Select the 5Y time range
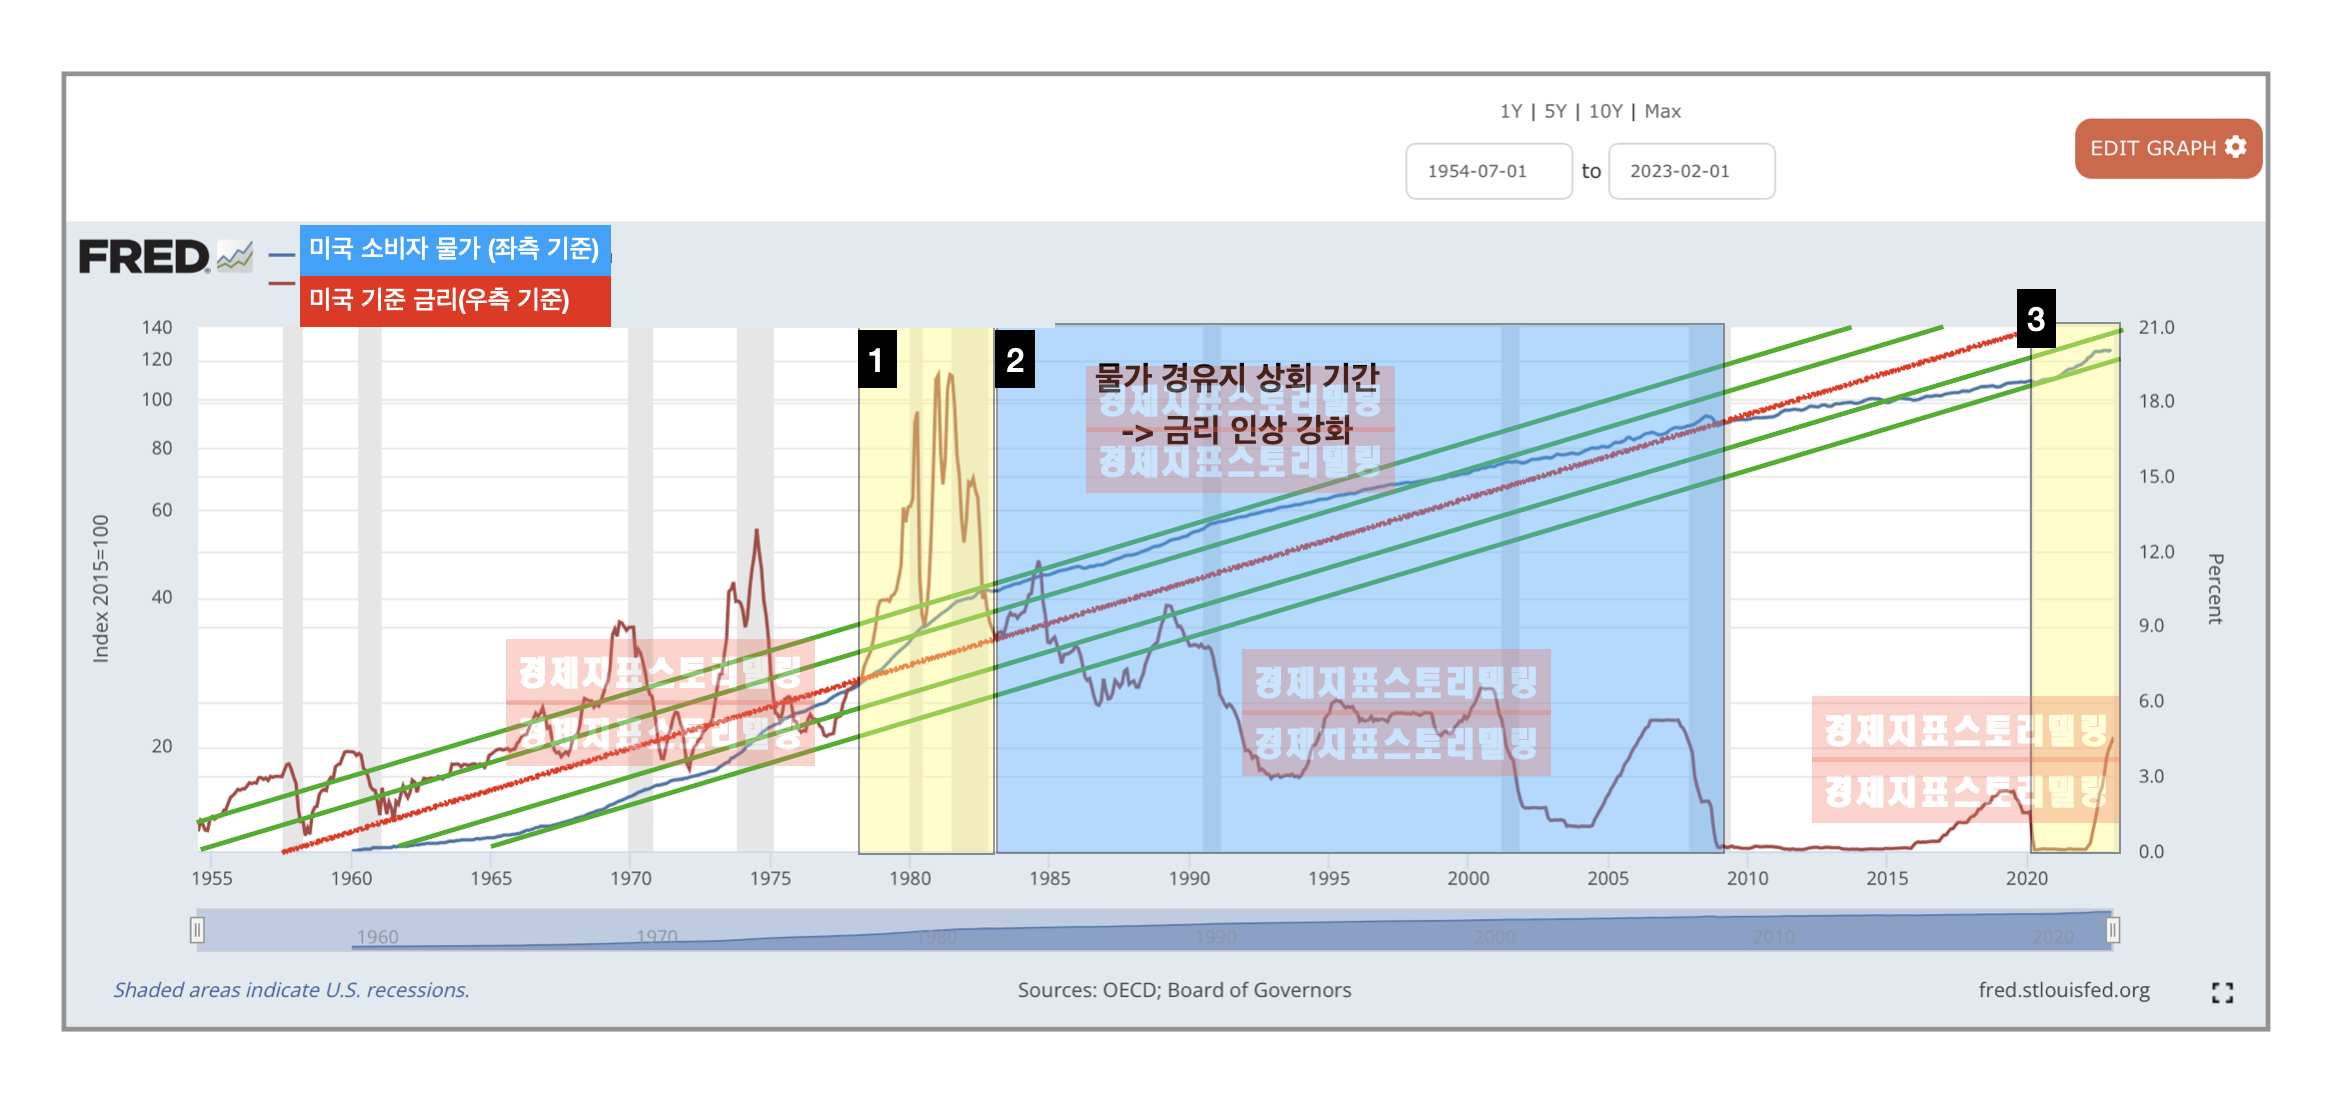 coord(1555,111)
